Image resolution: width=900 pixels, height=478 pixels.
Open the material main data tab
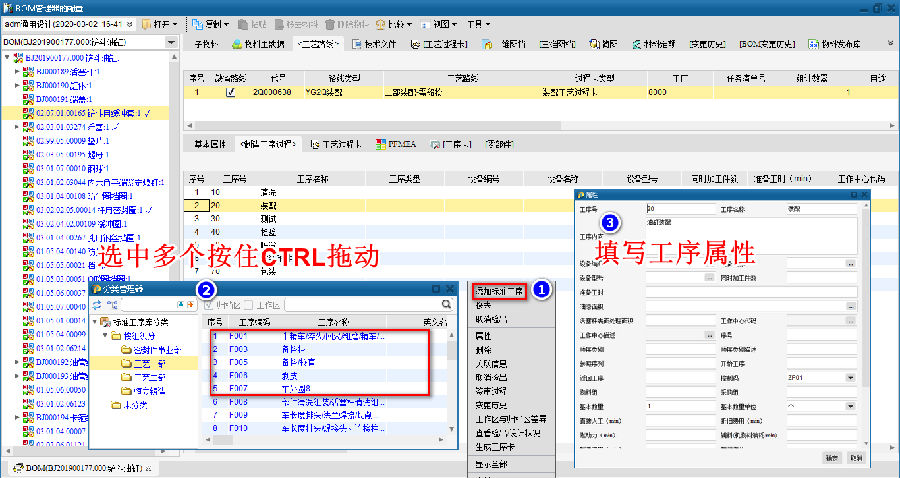(258, 44)
